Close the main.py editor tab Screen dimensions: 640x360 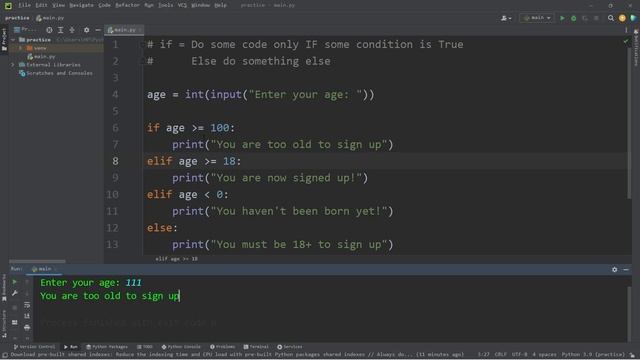point(140,30)
